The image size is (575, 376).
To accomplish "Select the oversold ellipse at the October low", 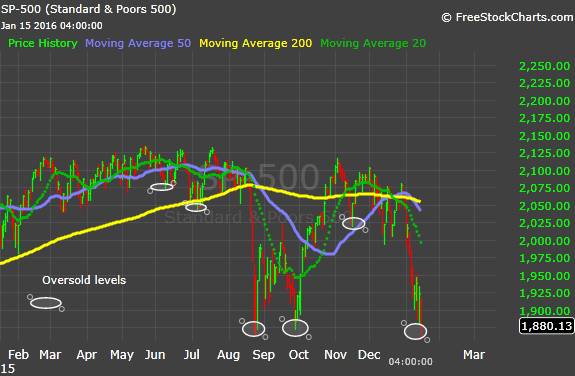I will click(295, 328).
